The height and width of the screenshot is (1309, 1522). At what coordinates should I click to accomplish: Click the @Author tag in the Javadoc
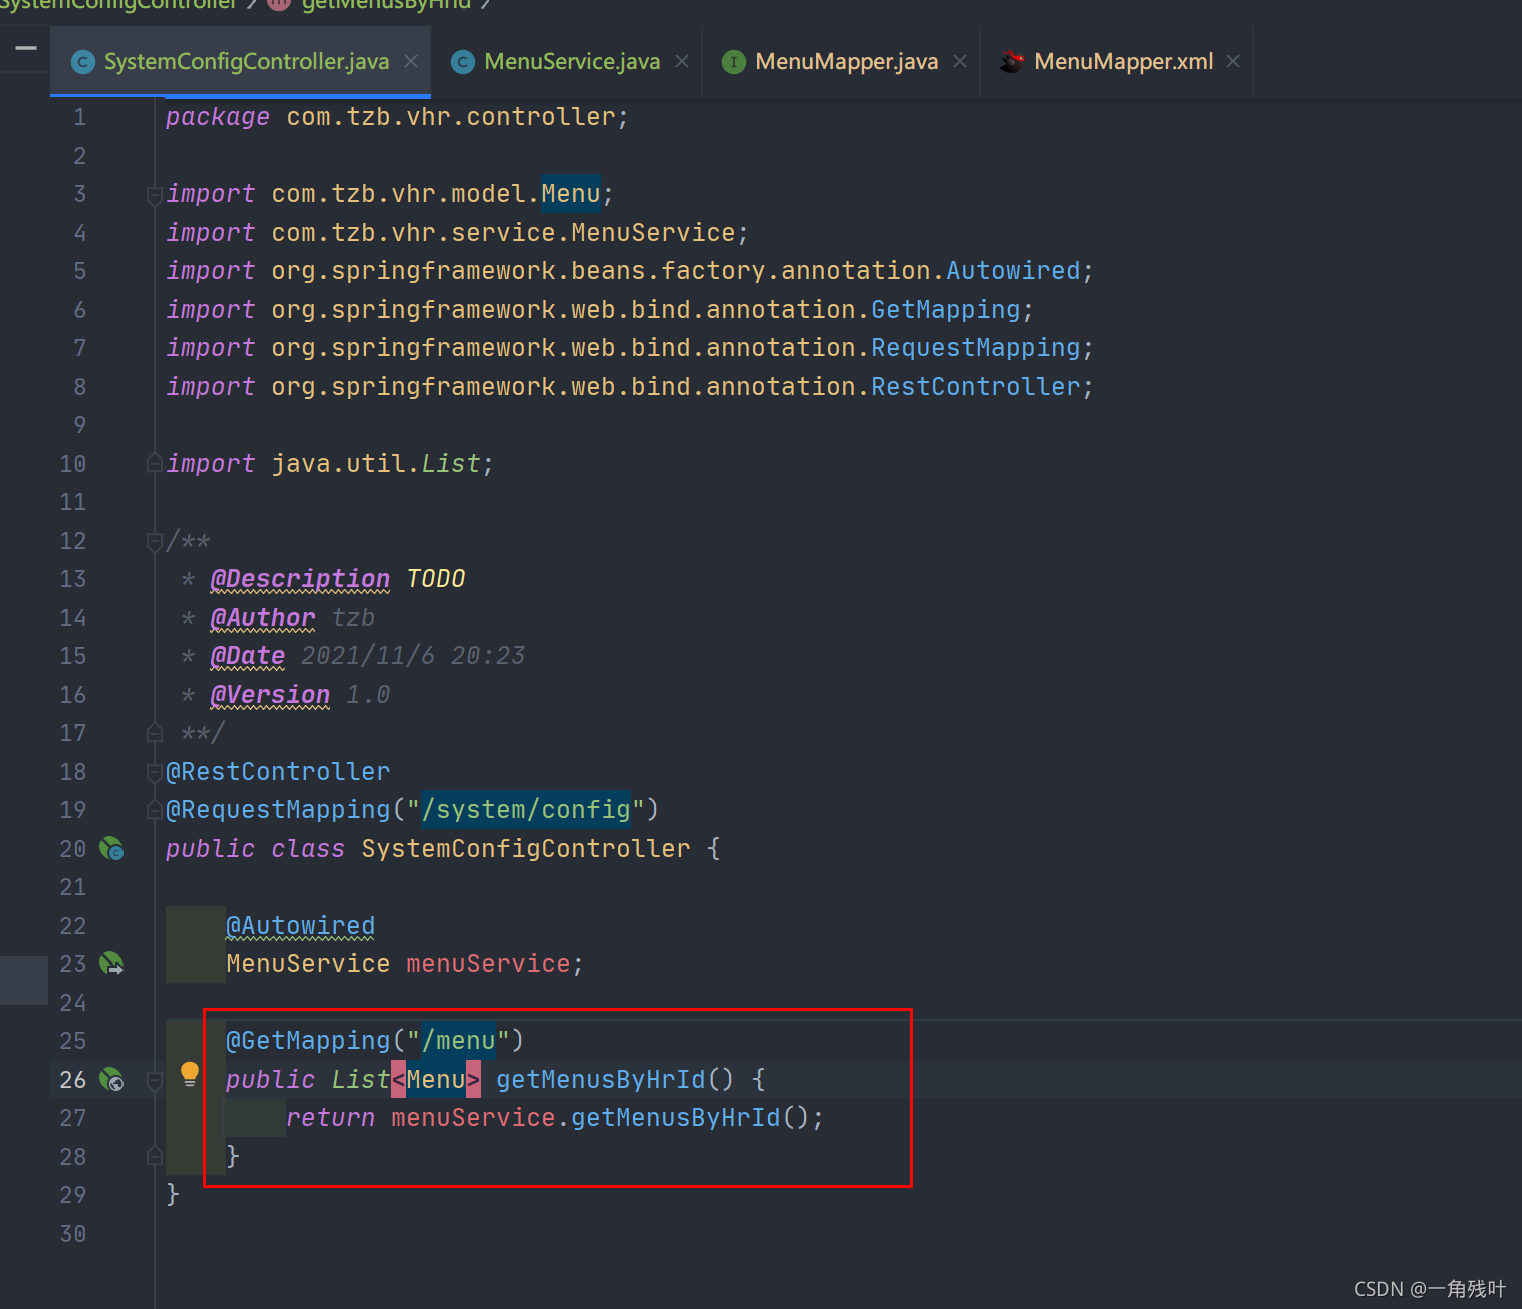pyautogui.click(x=263, y=618)
